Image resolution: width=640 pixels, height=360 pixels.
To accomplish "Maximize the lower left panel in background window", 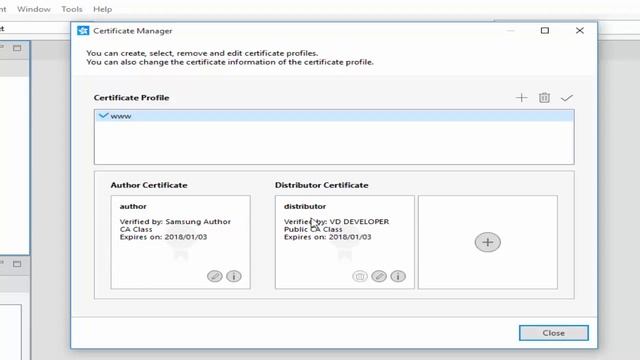I will (x=17, y=264).
